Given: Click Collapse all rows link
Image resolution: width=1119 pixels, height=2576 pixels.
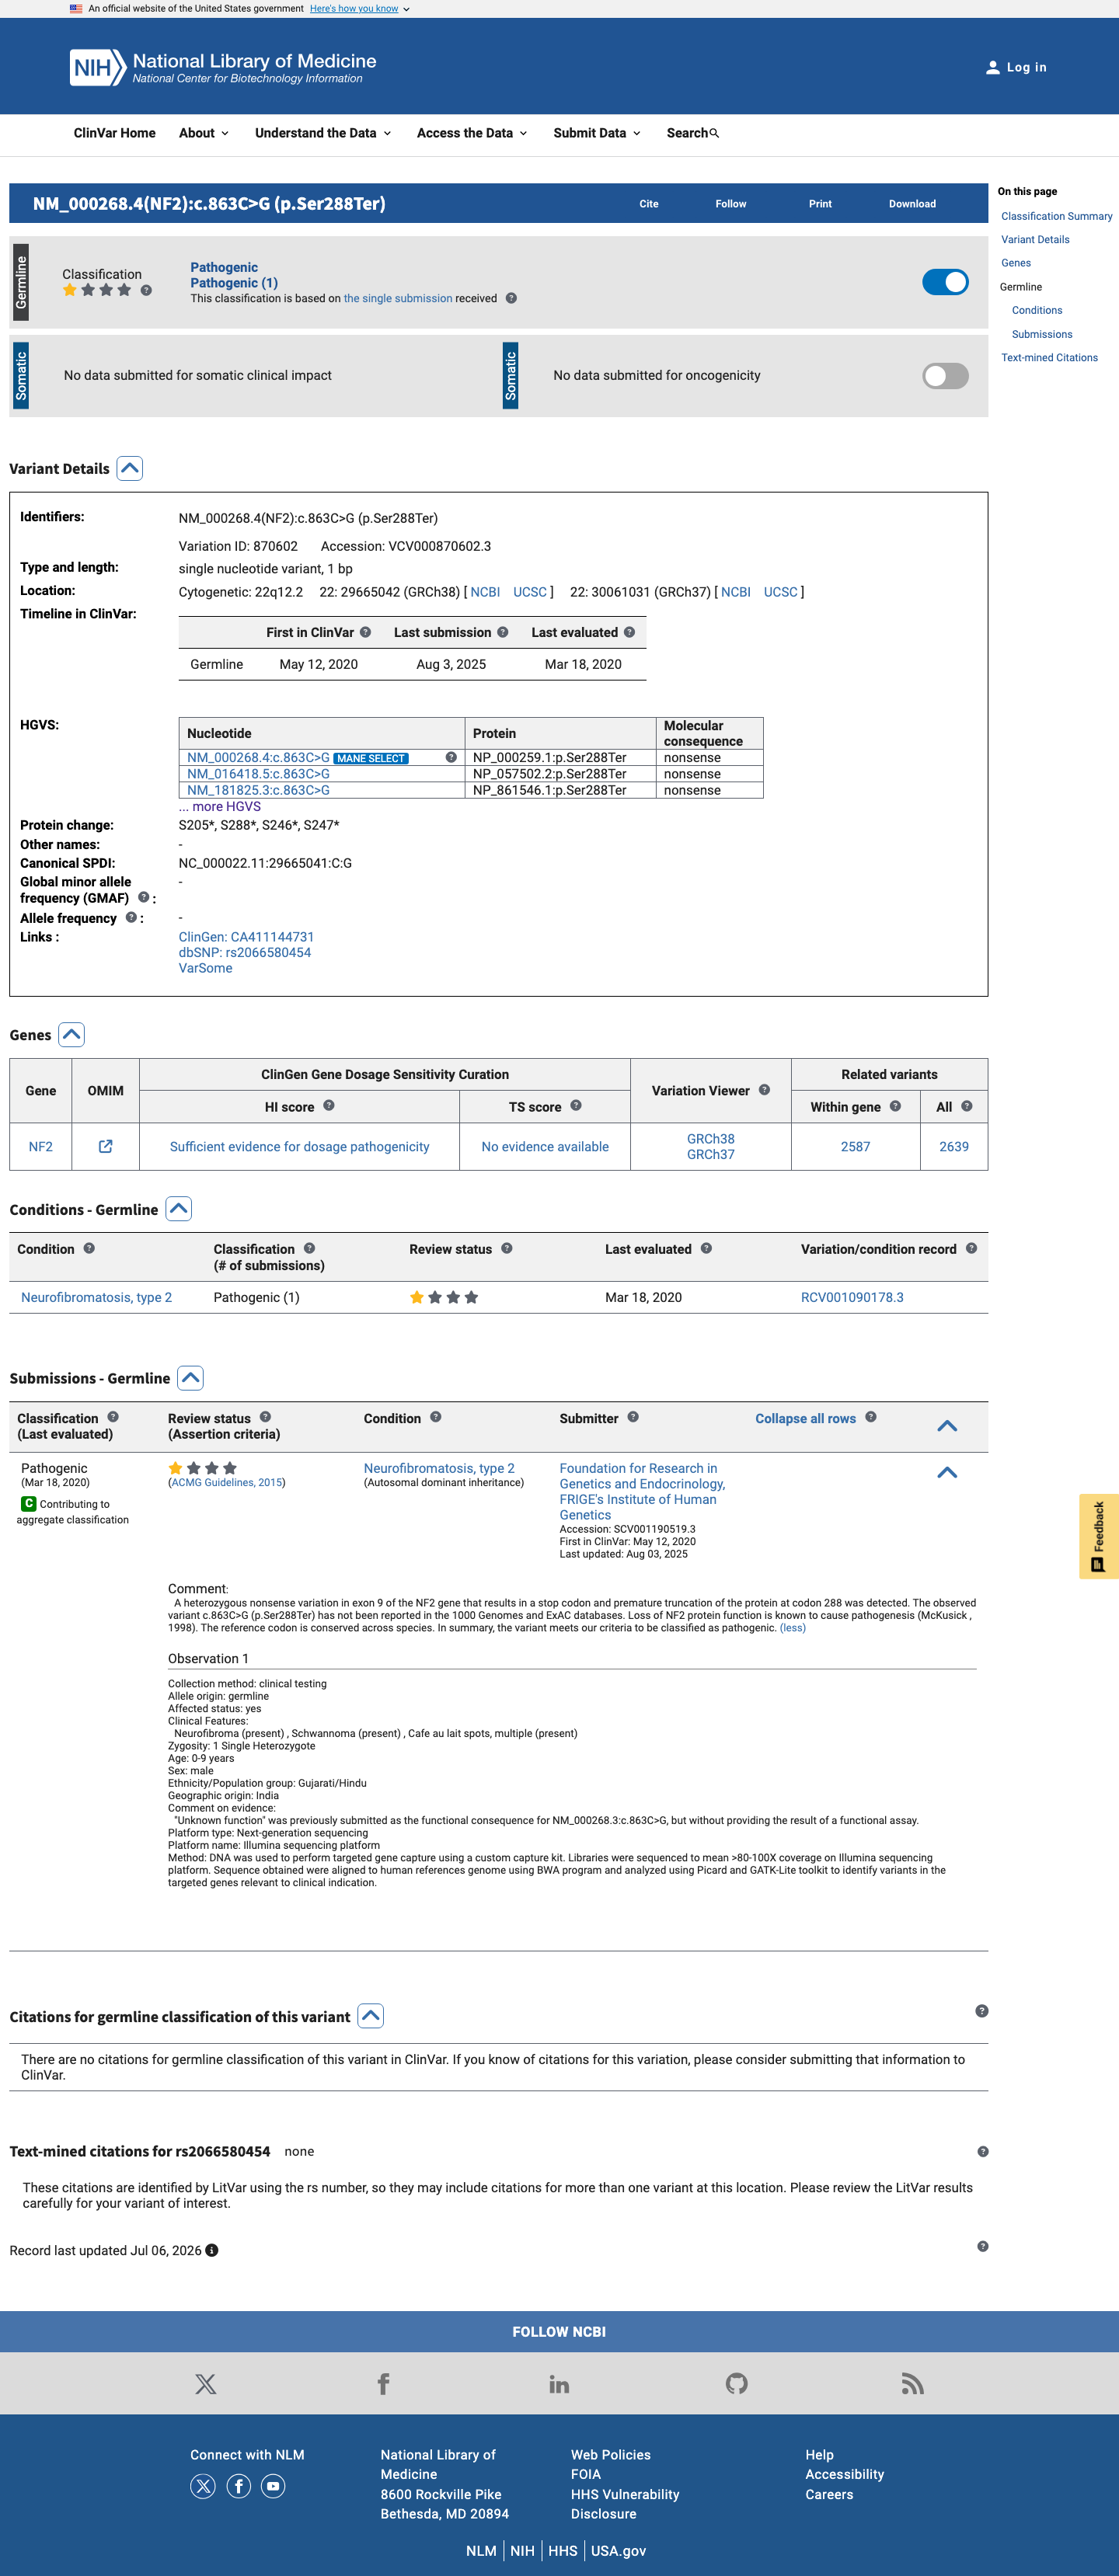Looking at the screenshot, I should pos(805,1418).
